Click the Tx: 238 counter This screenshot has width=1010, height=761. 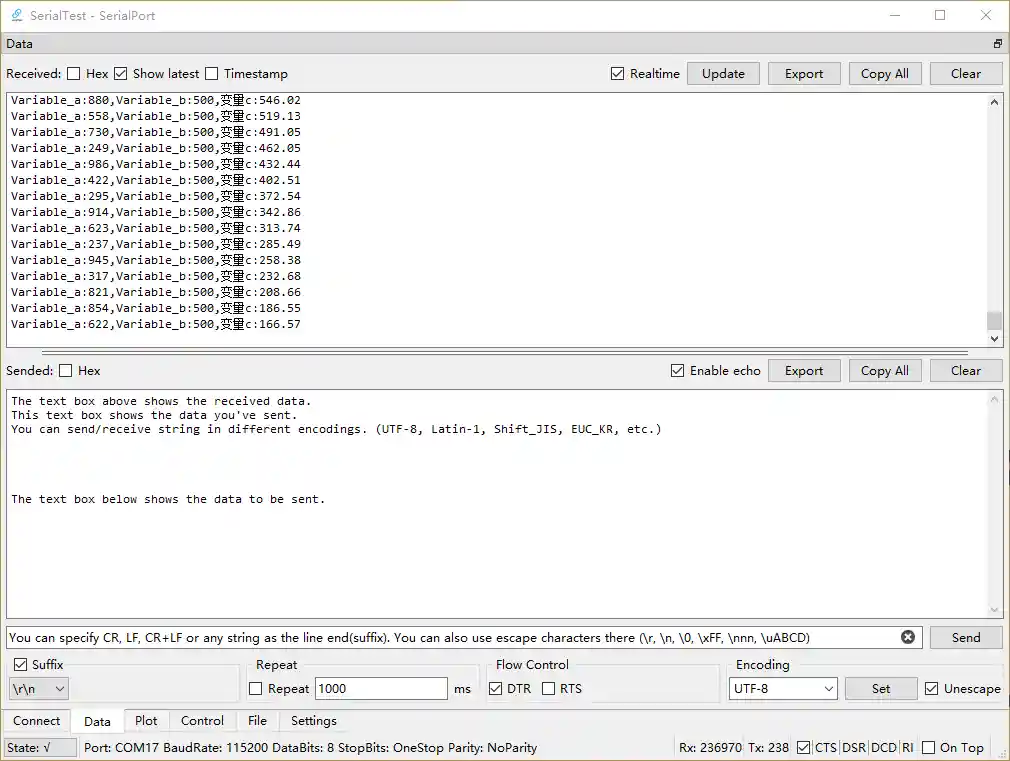pos(768,747)
